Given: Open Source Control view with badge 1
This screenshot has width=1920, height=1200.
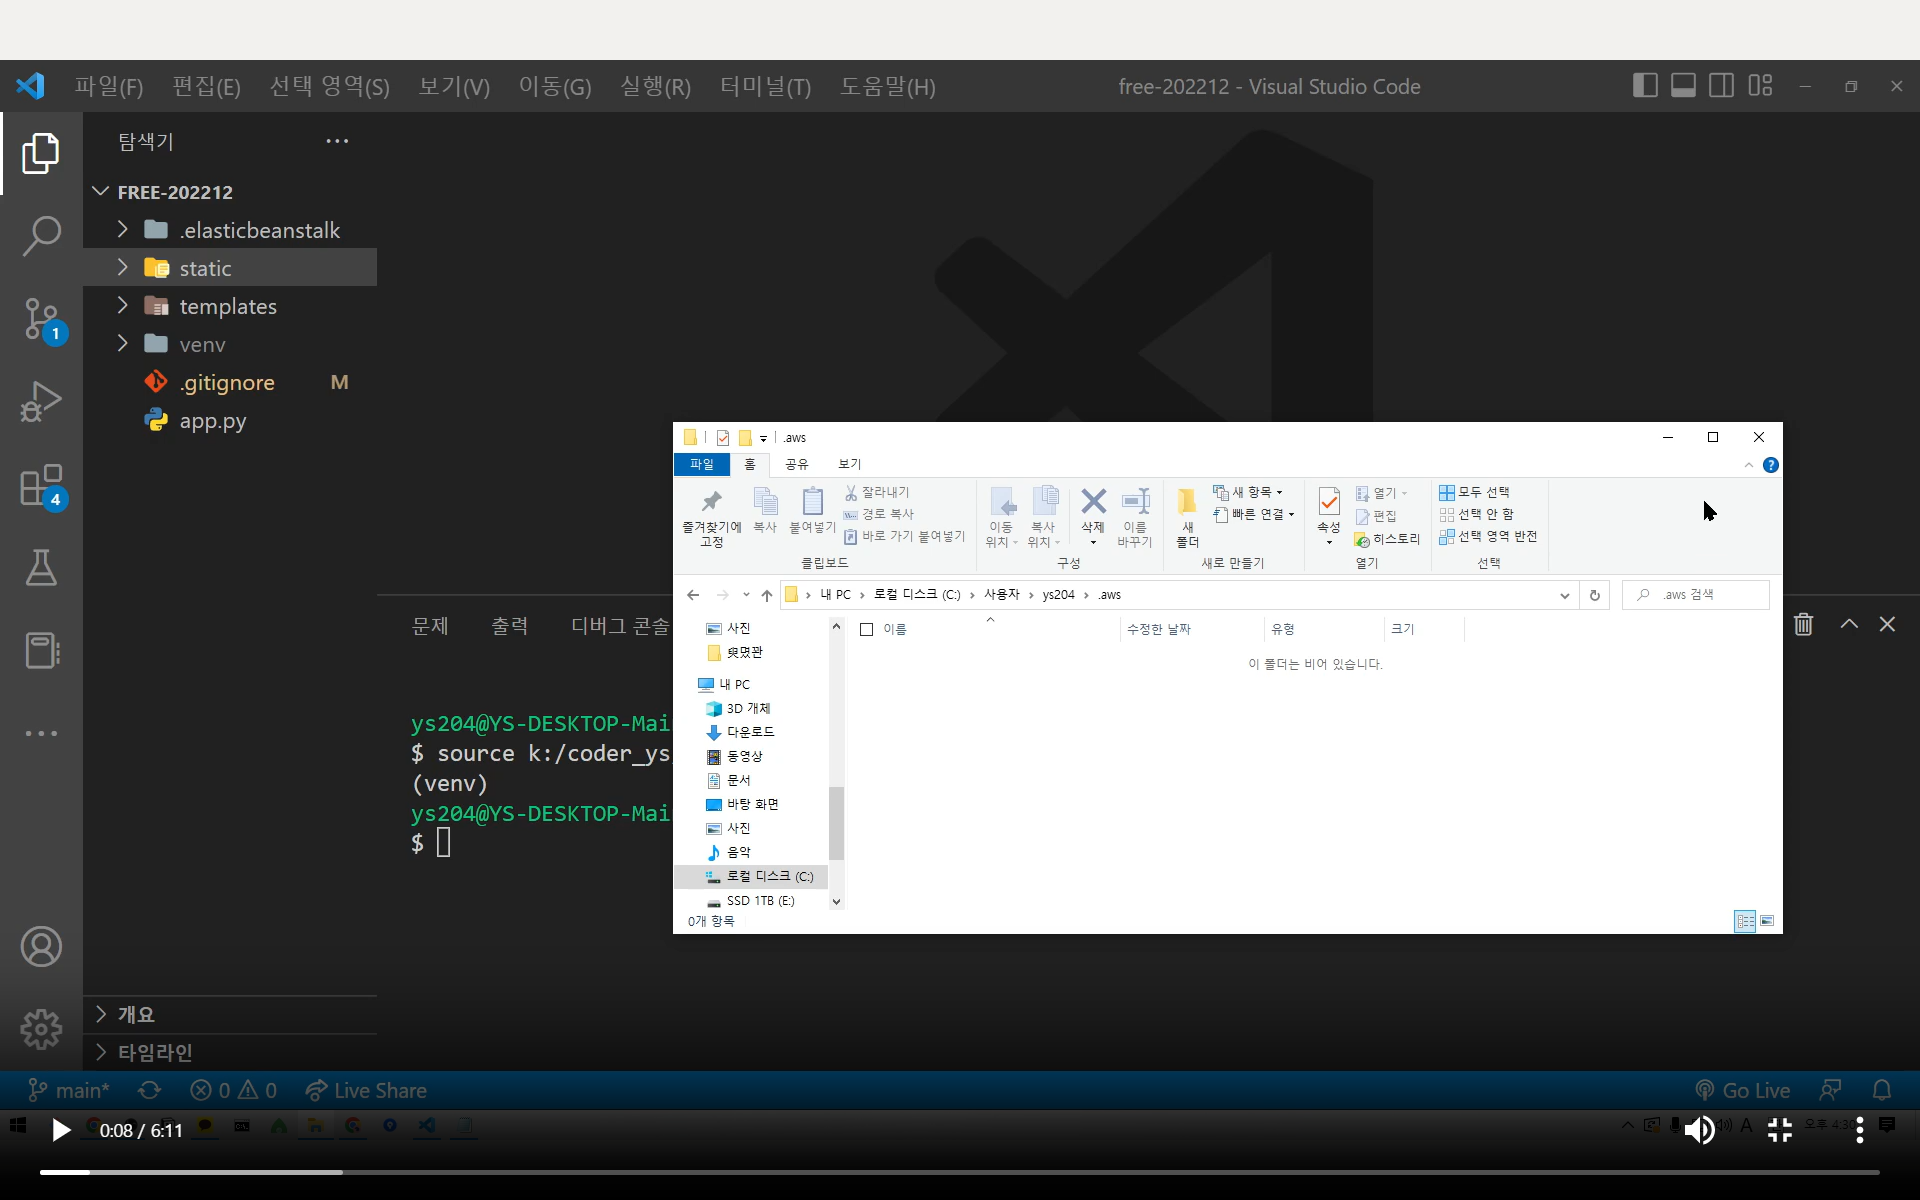Looking at the screenshot, I should pyautogui.click(x=41, y=320).
